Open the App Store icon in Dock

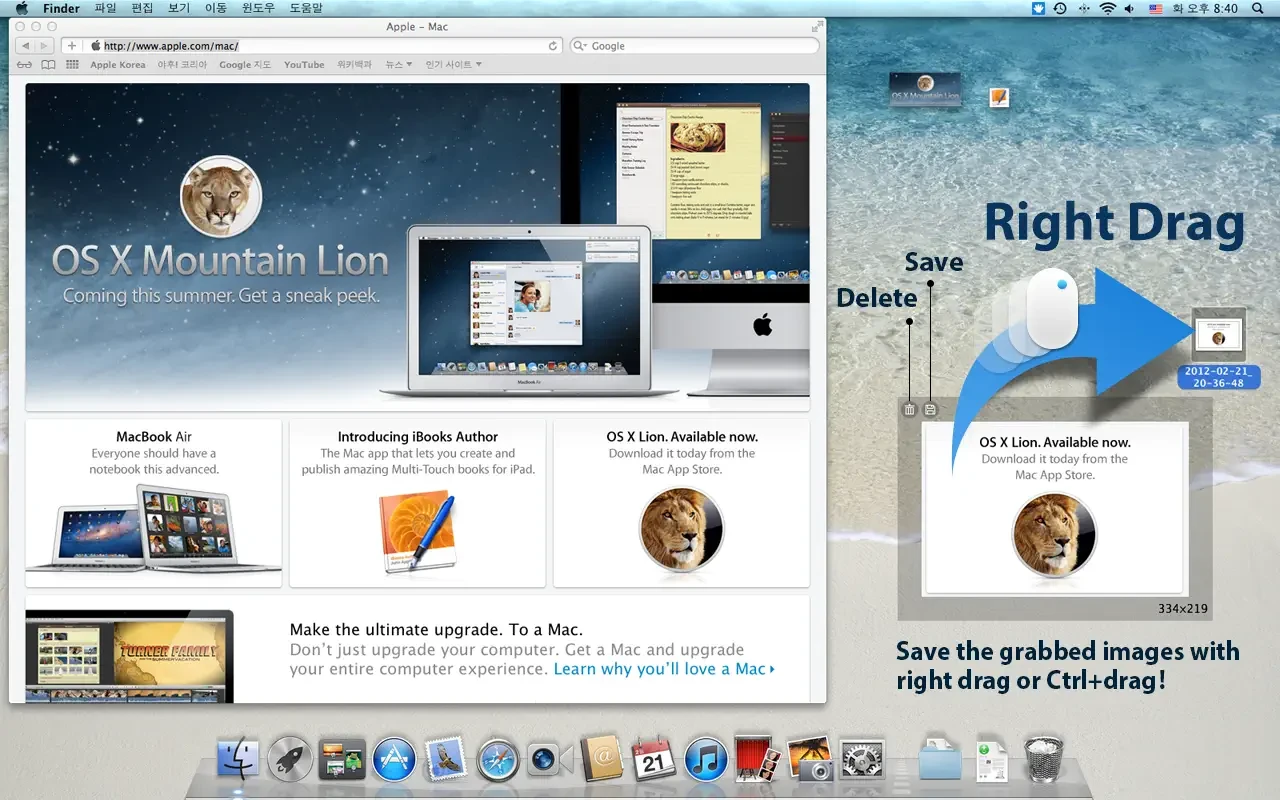[394, 759]
